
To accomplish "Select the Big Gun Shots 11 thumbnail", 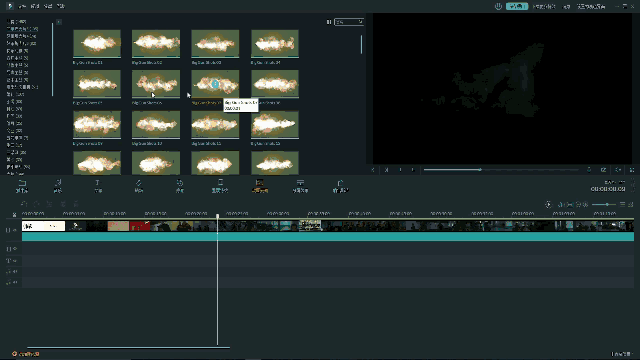I will click(x=215, y=124).
